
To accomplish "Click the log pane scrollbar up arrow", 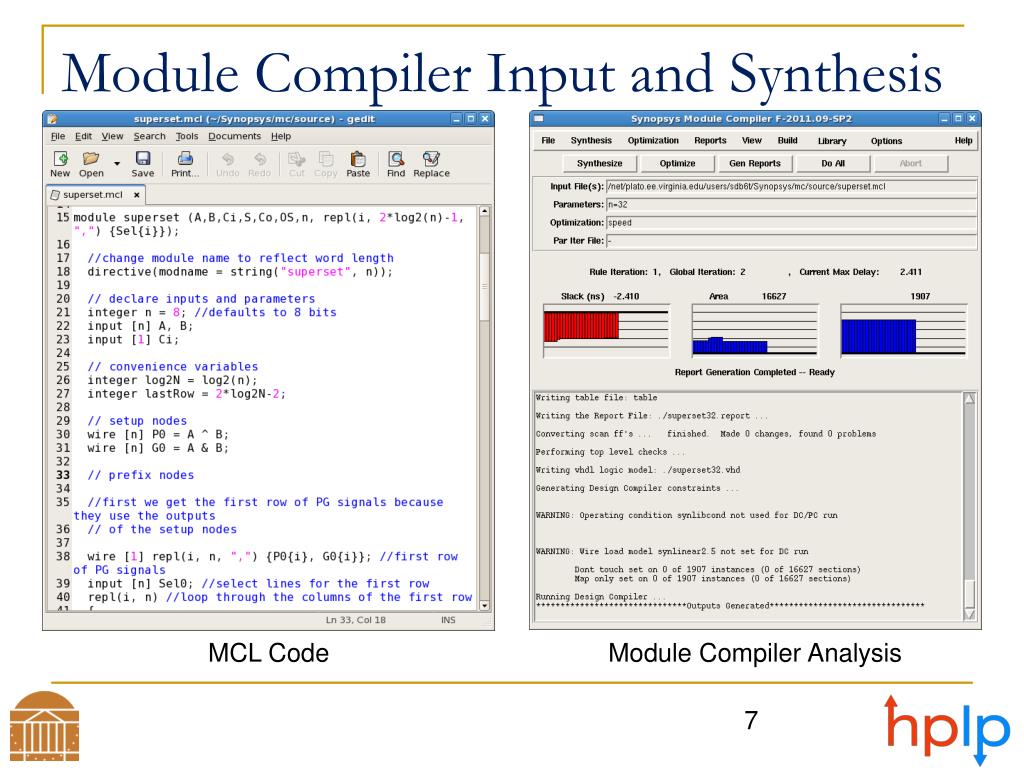I will pyautogui.click(x=970, y=398).
